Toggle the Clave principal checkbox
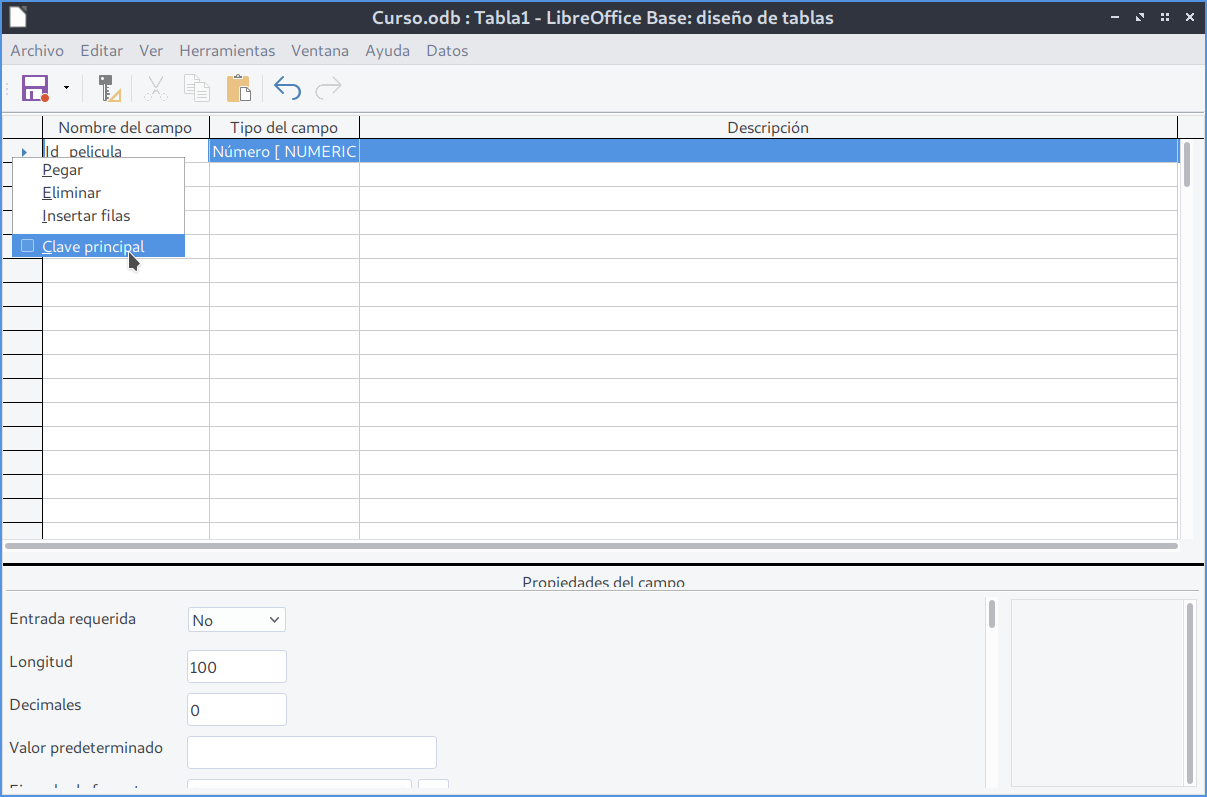Viewport: 1207px width, 797px height. tap(28, 246)
